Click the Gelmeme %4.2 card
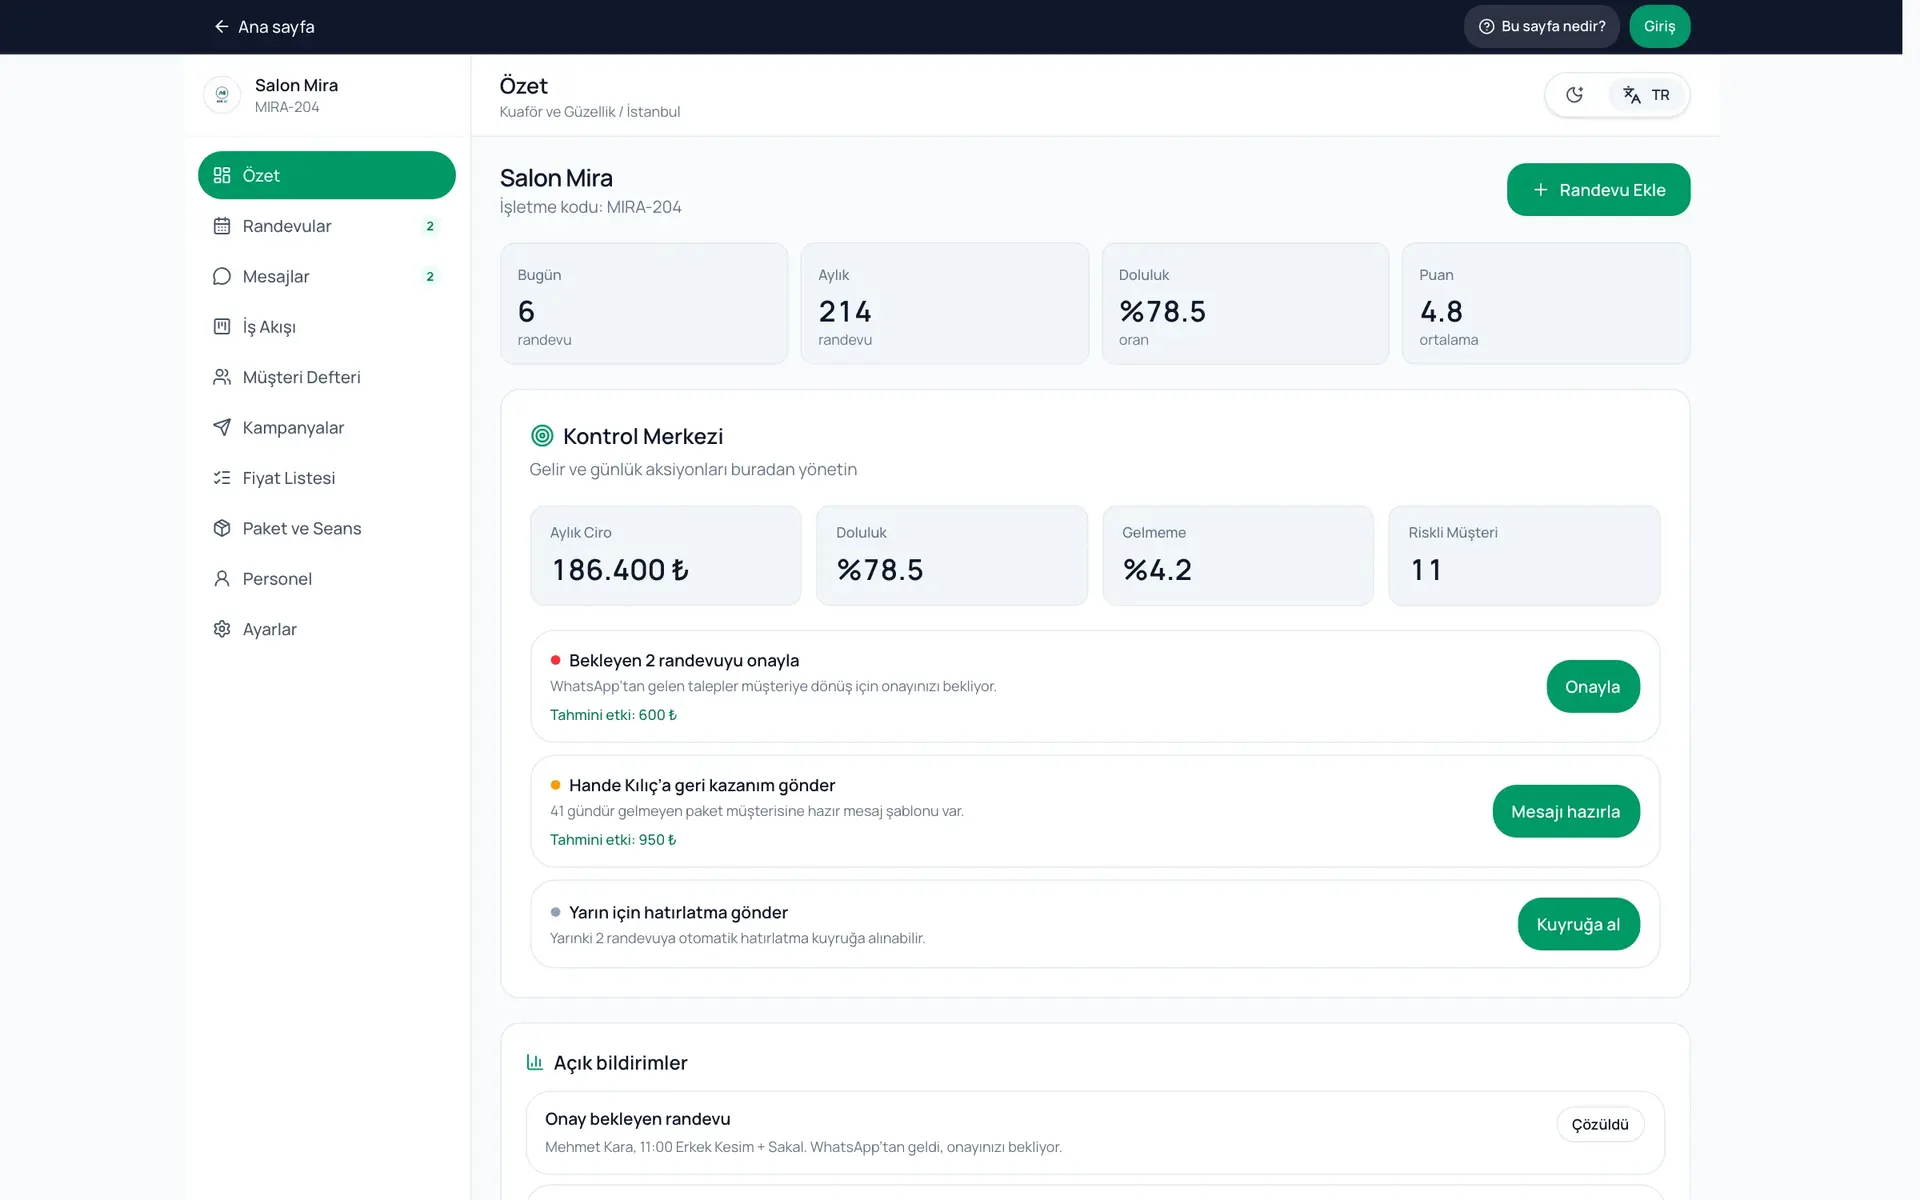Screen dimensions: 1920x1200 pos(1238,555)
